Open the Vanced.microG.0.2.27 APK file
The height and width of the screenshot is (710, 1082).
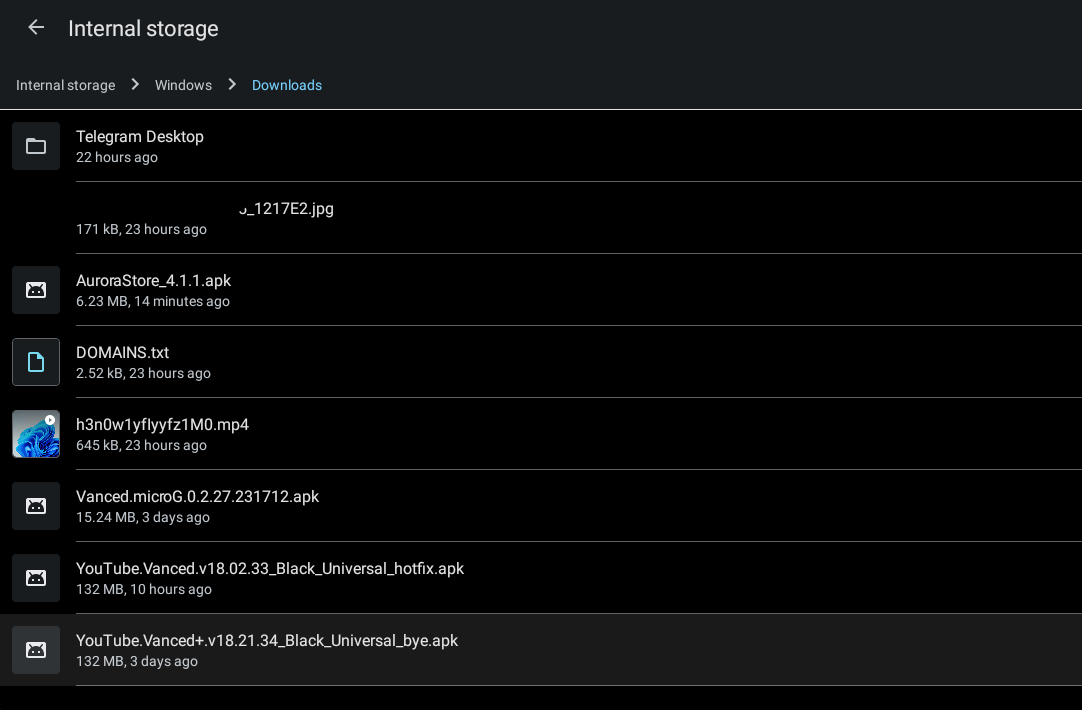(x=197, y=497)
